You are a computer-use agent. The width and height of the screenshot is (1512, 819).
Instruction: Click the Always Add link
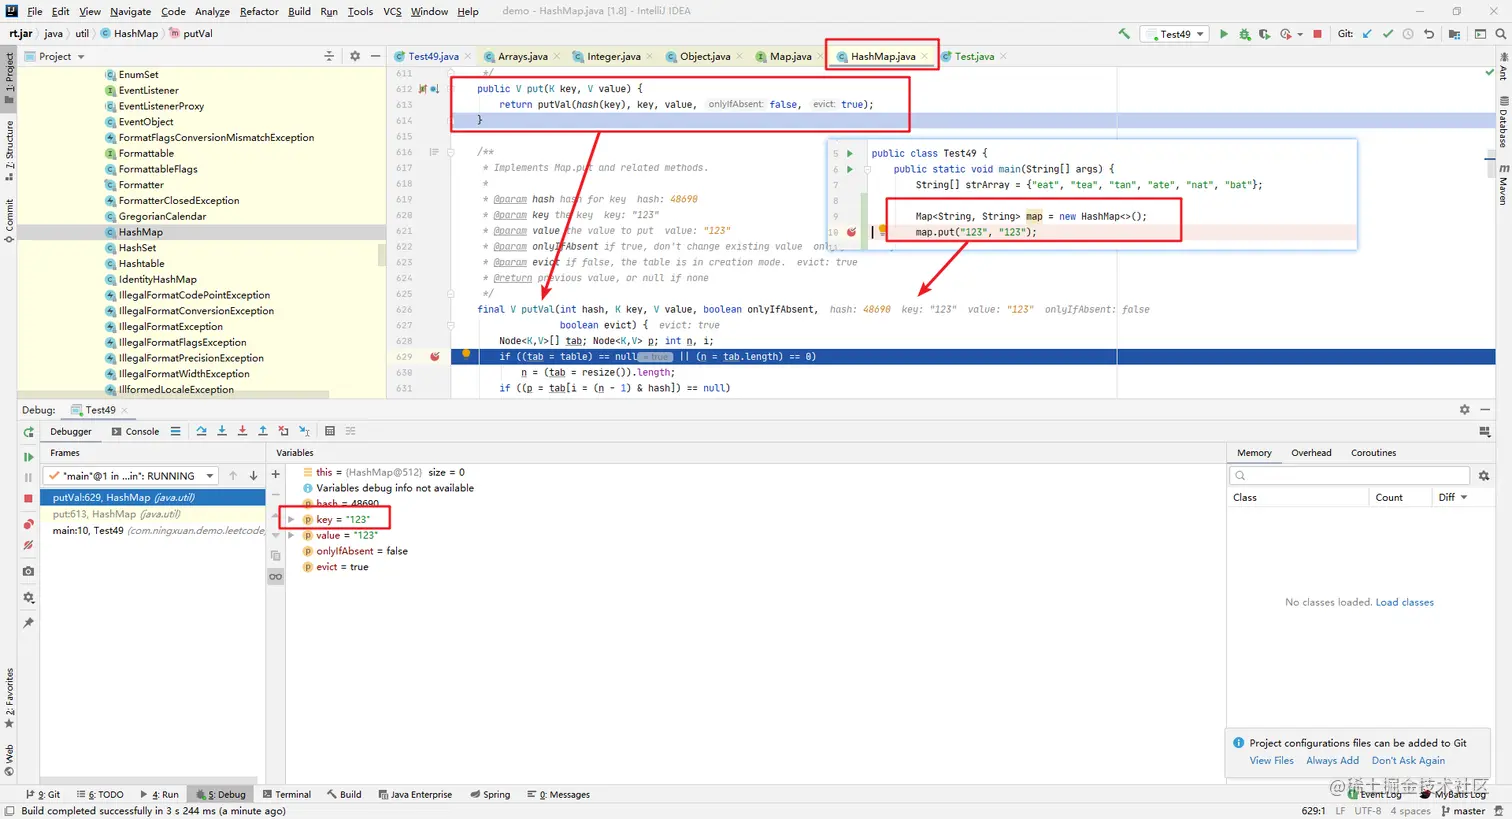click(x=1332, y=760)
